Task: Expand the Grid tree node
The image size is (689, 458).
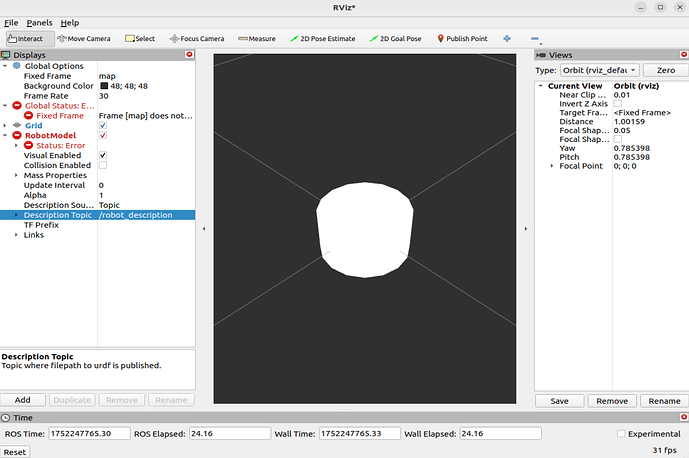Action: (5, 125)
